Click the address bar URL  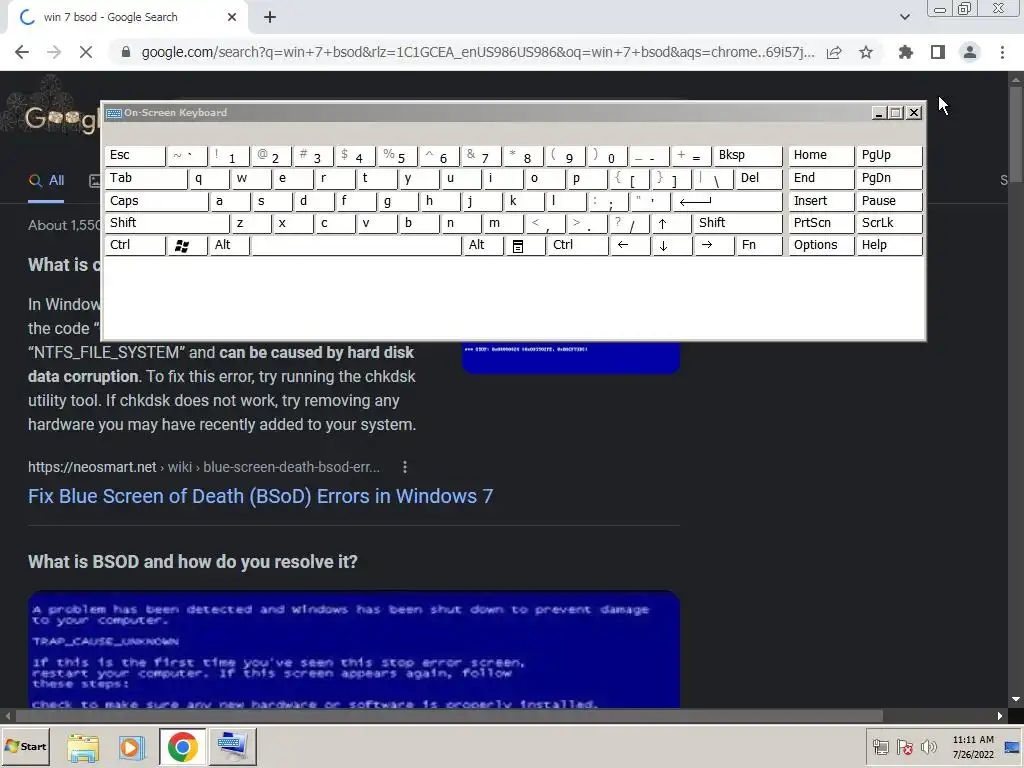pos(478,52)
